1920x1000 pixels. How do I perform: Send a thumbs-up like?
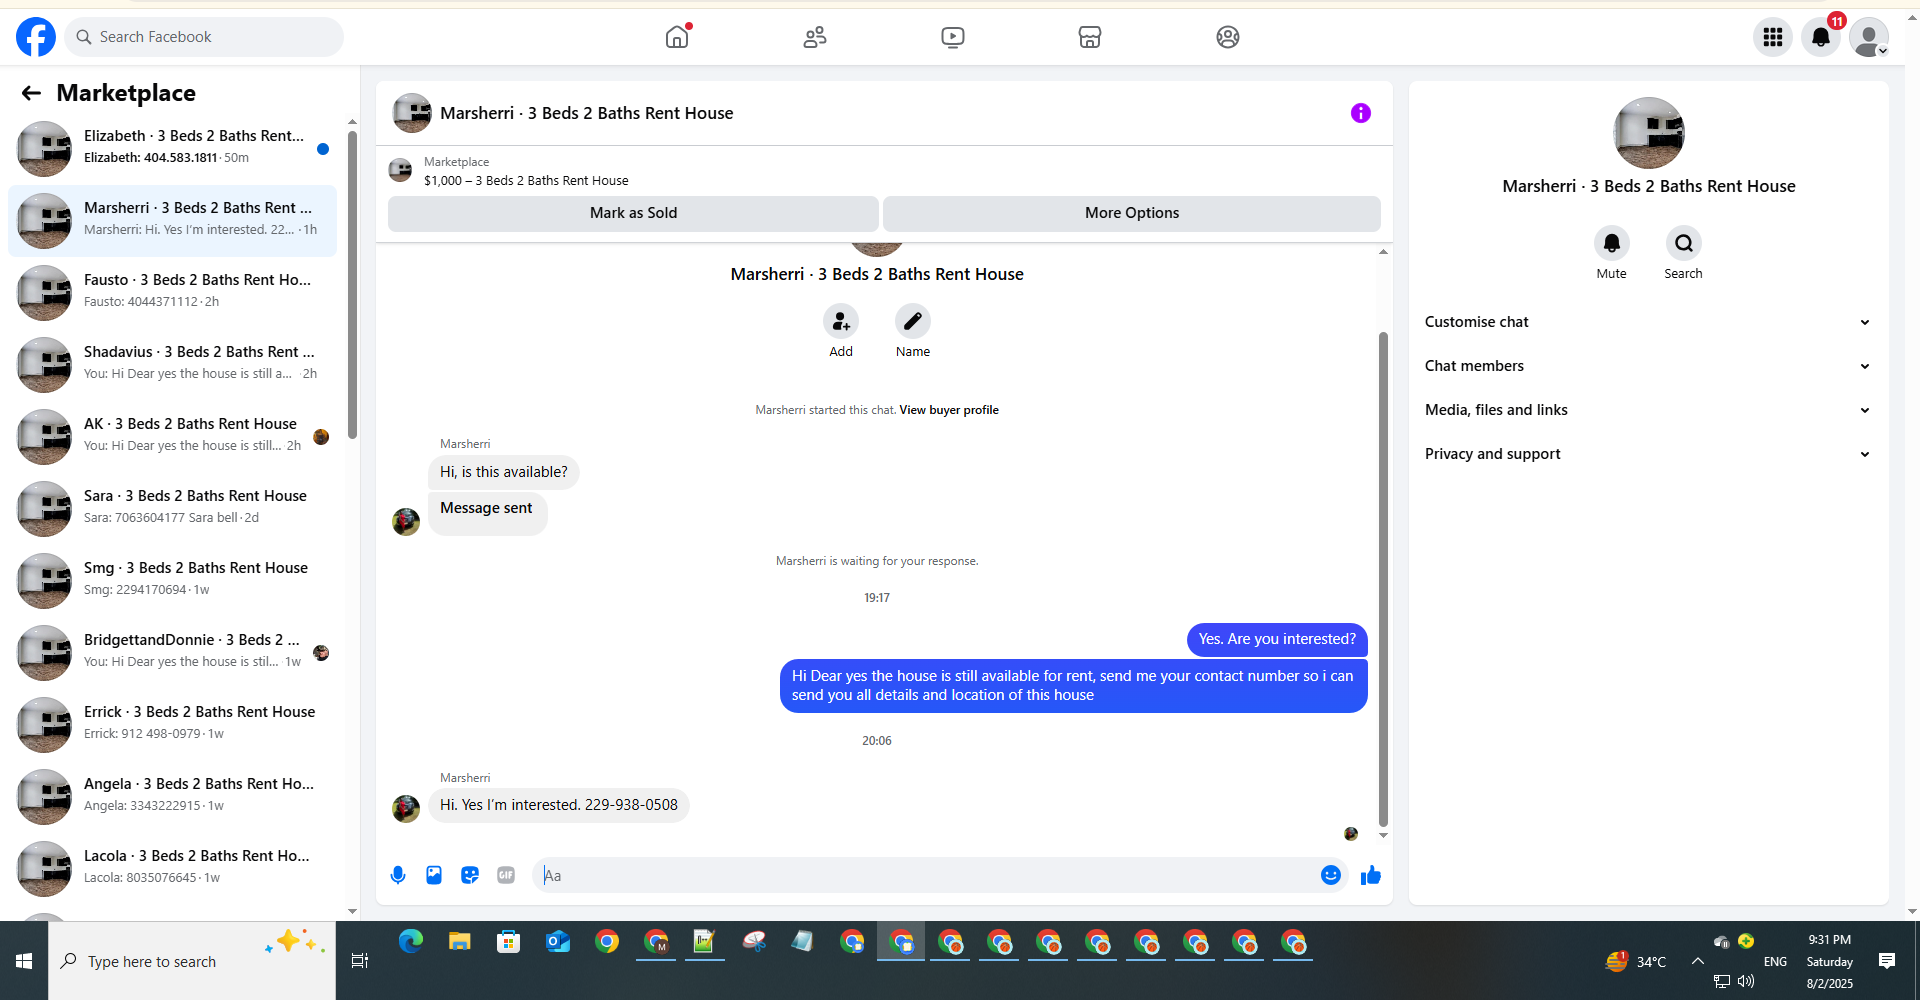click(x=1371, y=875)
